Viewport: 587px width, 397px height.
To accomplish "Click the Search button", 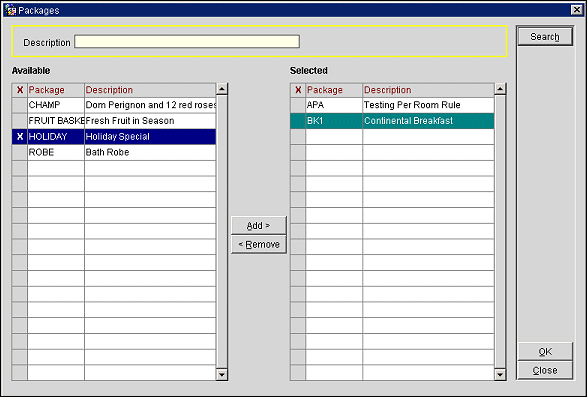I will click(545, 37).
